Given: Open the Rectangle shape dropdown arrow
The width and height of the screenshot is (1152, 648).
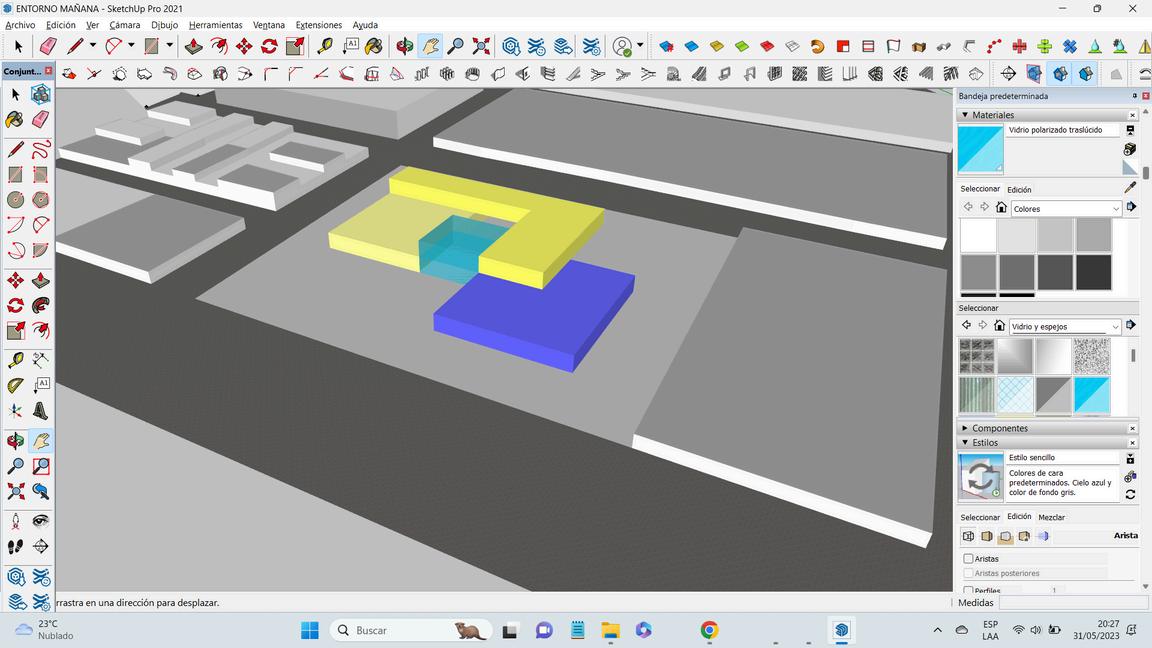Looking at the screenshot, I should click(x=170, y=46).
